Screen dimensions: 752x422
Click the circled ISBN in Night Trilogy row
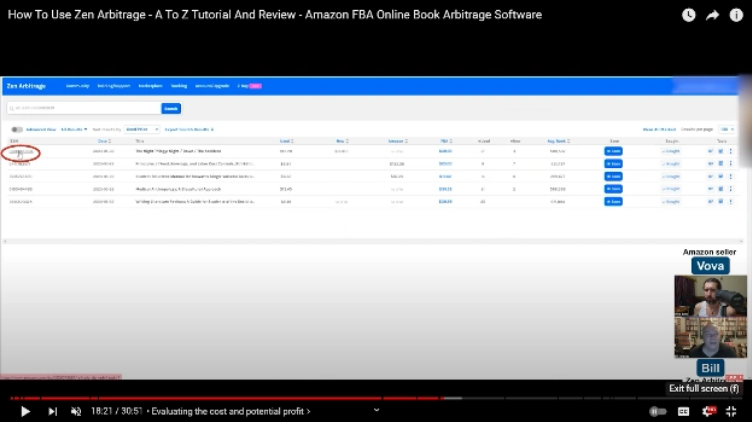(x=21, y=152)
